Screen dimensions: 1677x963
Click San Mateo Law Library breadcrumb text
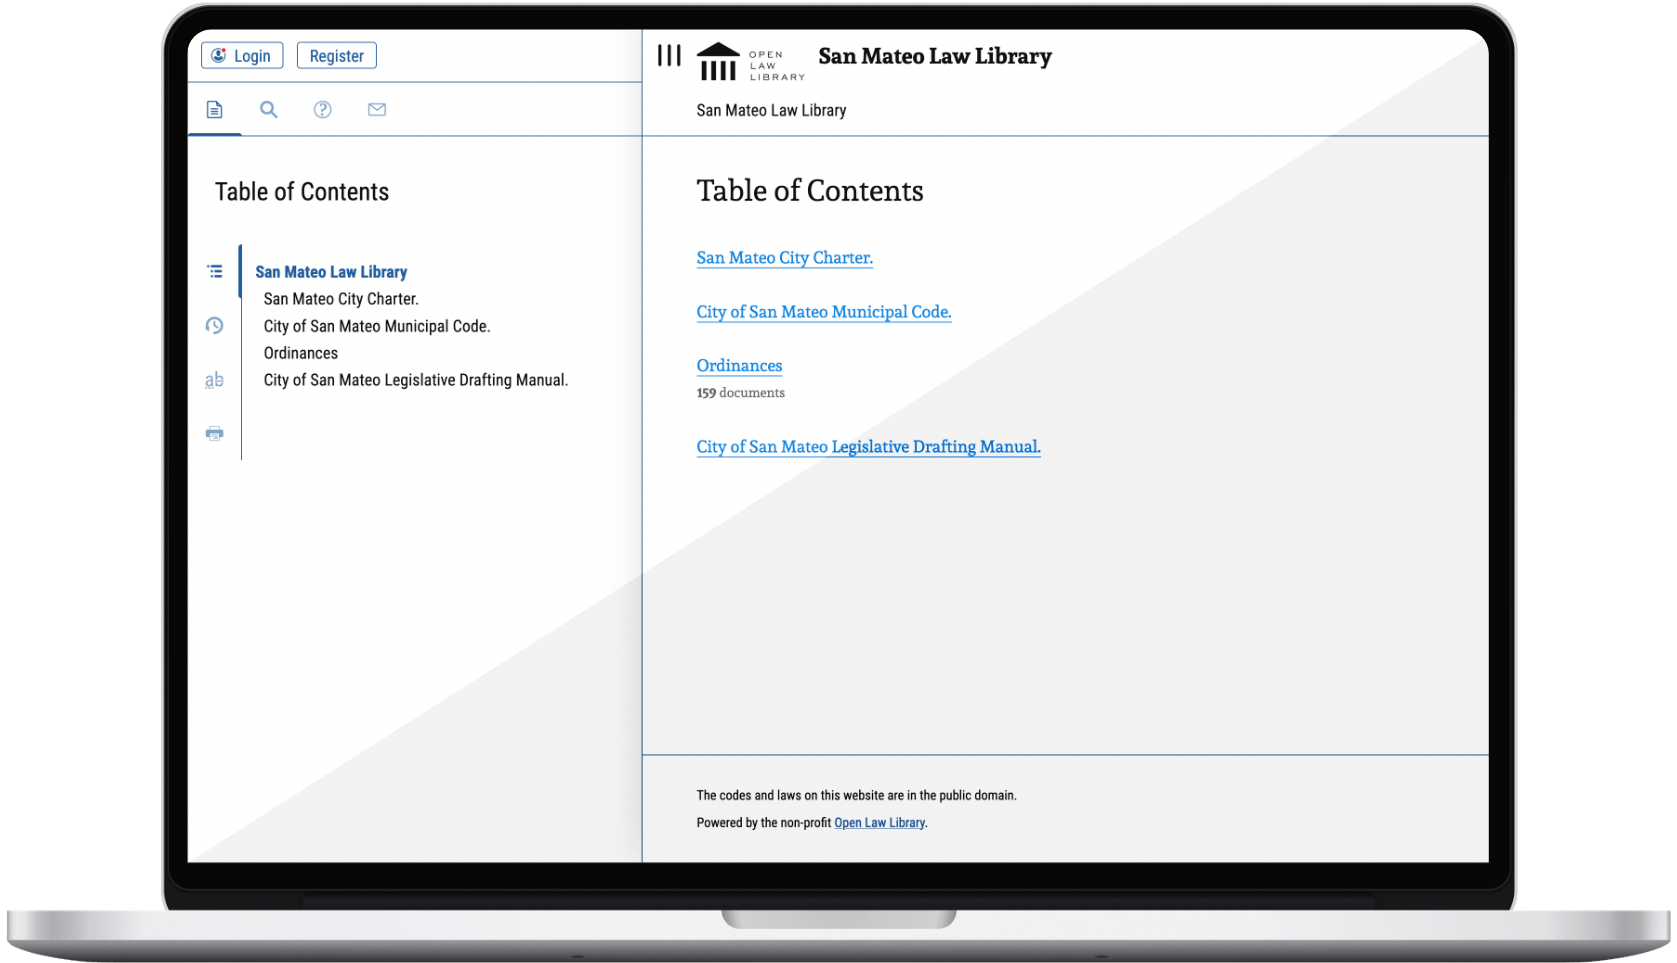(771, 110)
